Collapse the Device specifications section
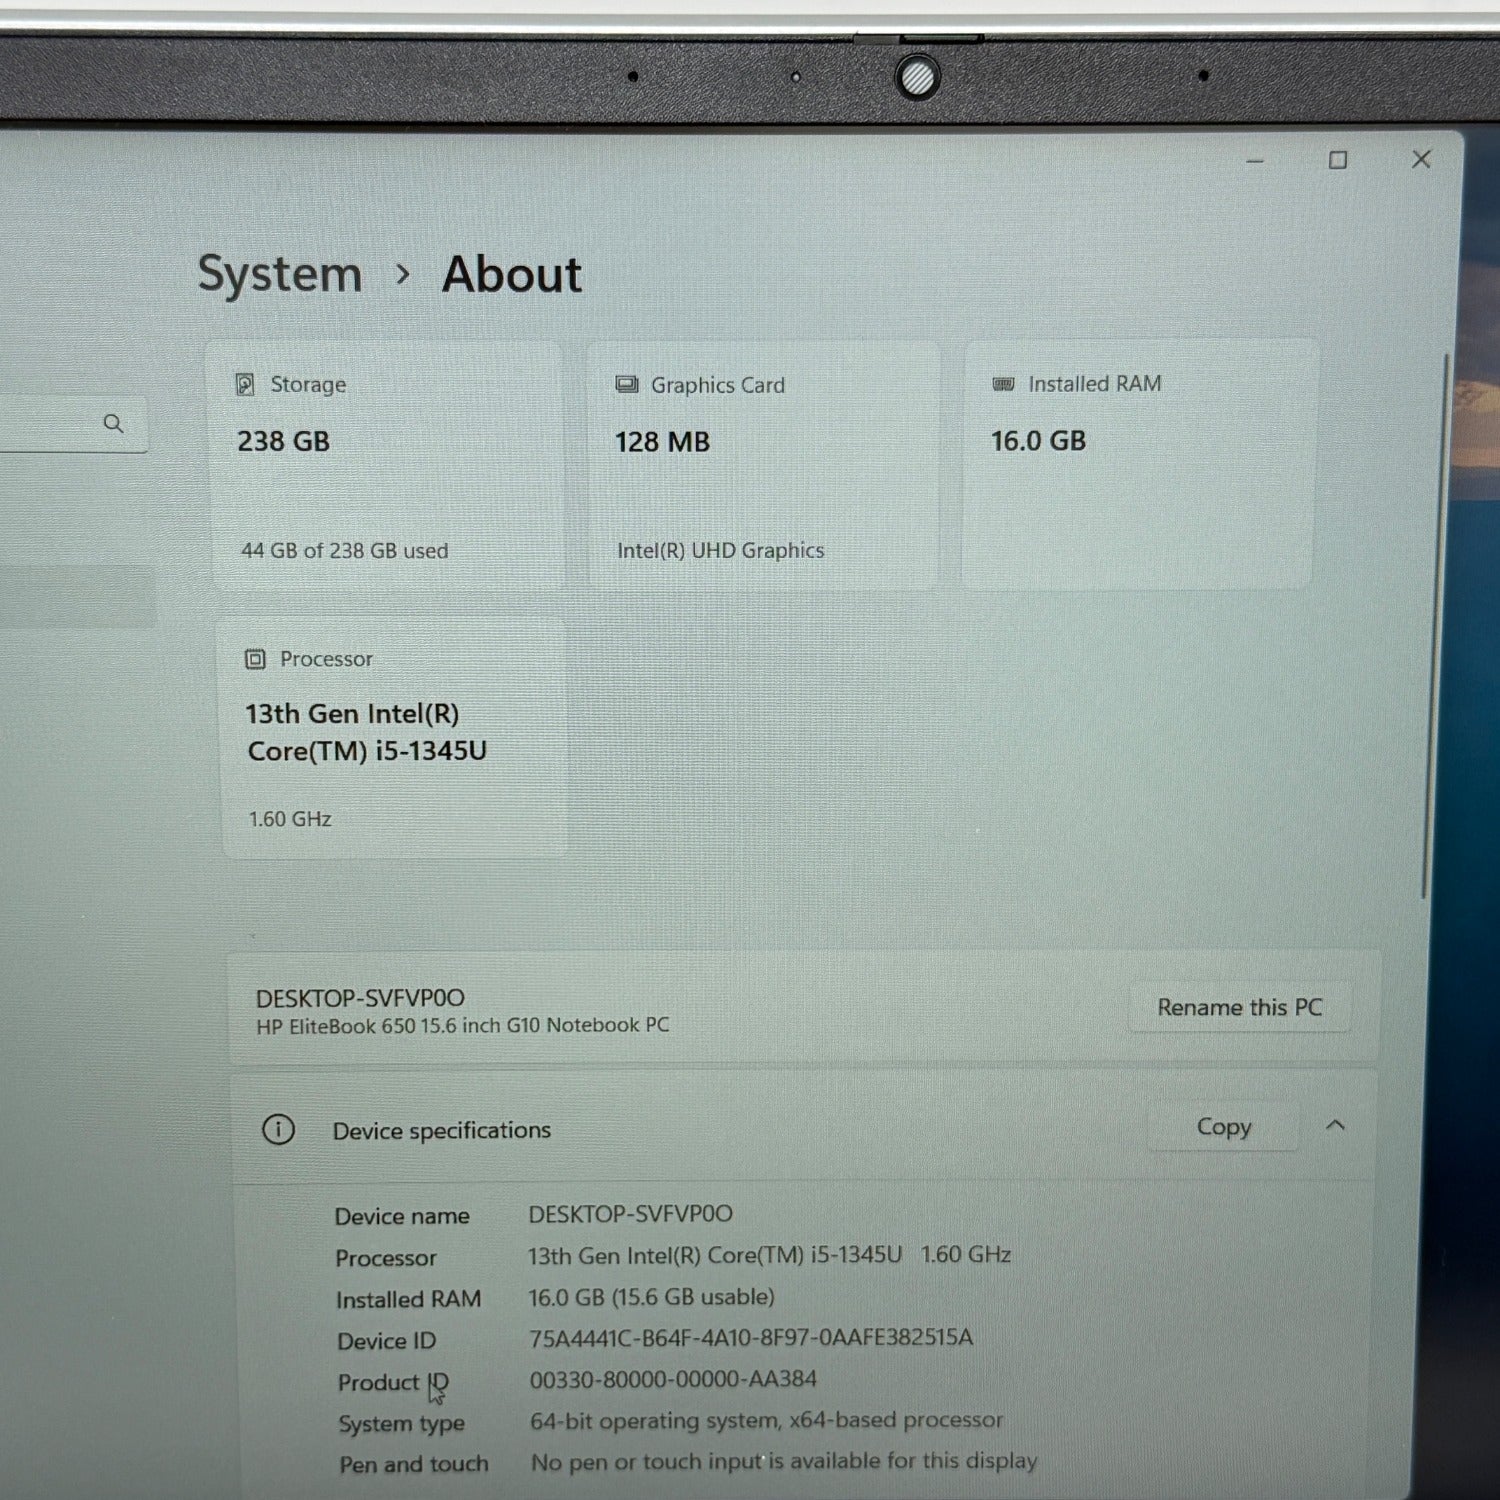Viewport: 1500px width, 1500px height. pyautogui.click(x=1335, y=1126)
